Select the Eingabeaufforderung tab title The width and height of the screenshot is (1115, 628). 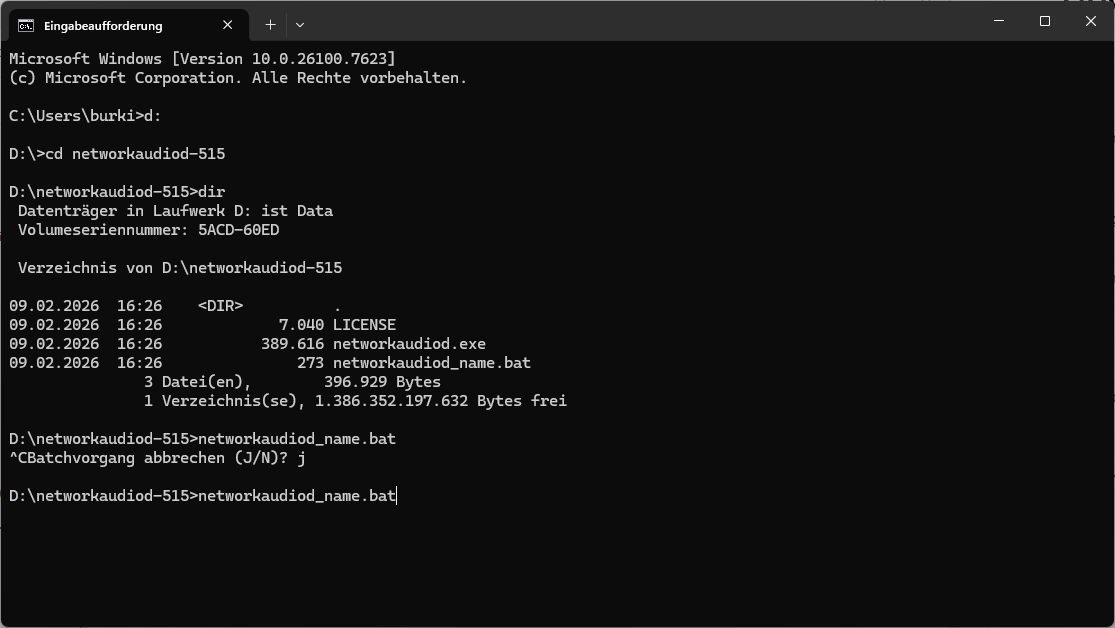[103, 25]
